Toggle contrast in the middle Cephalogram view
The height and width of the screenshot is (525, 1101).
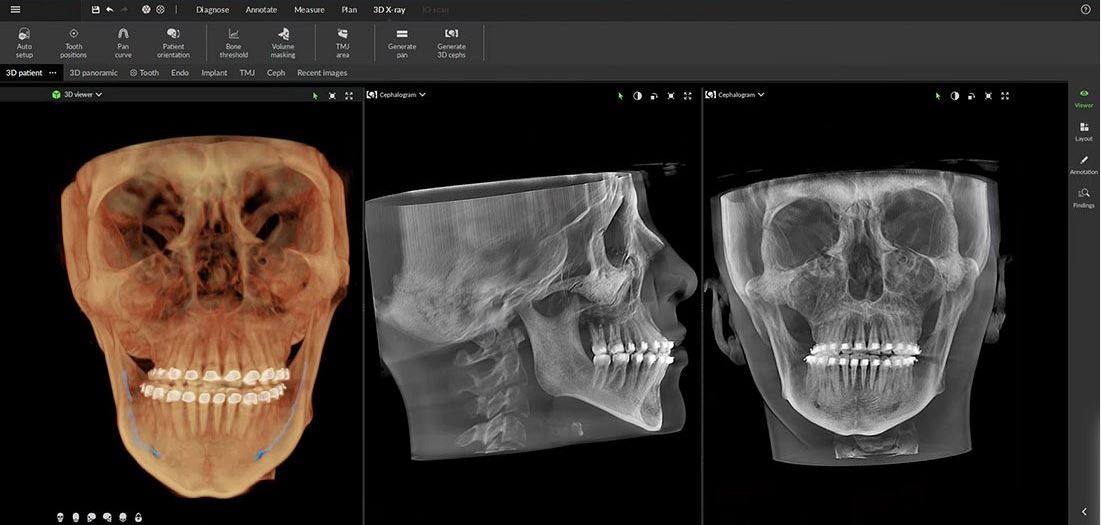637,96
